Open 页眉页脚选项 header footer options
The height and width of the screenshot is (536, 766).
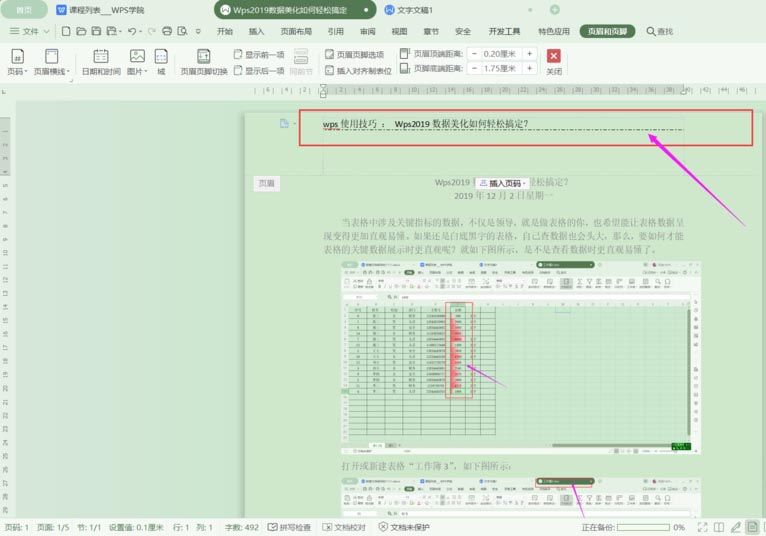[x=355, y=54]
